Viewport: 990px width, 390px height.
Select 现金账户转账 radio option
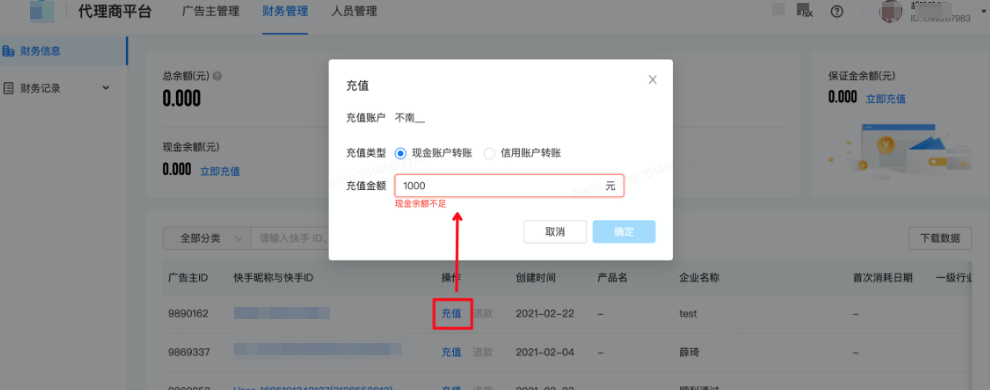pos(400,153)
